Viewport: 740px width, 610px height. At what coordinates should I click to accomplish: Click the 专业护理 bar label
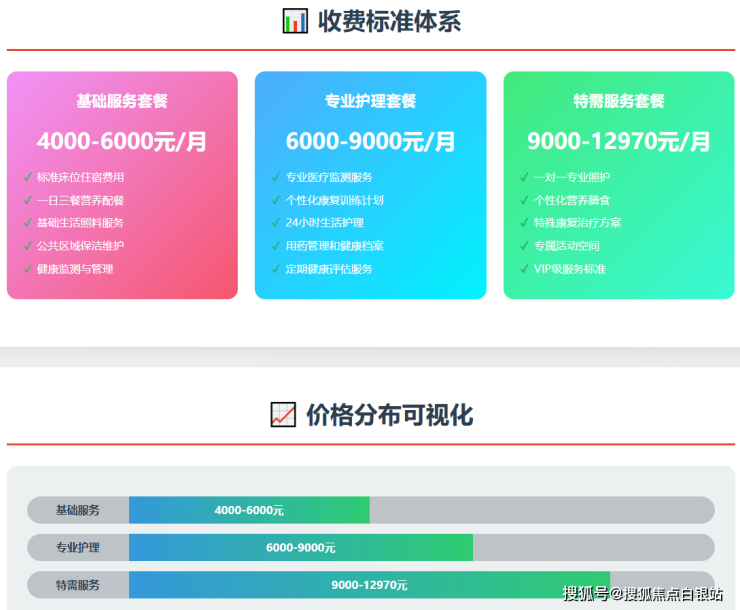coord(78,548)
